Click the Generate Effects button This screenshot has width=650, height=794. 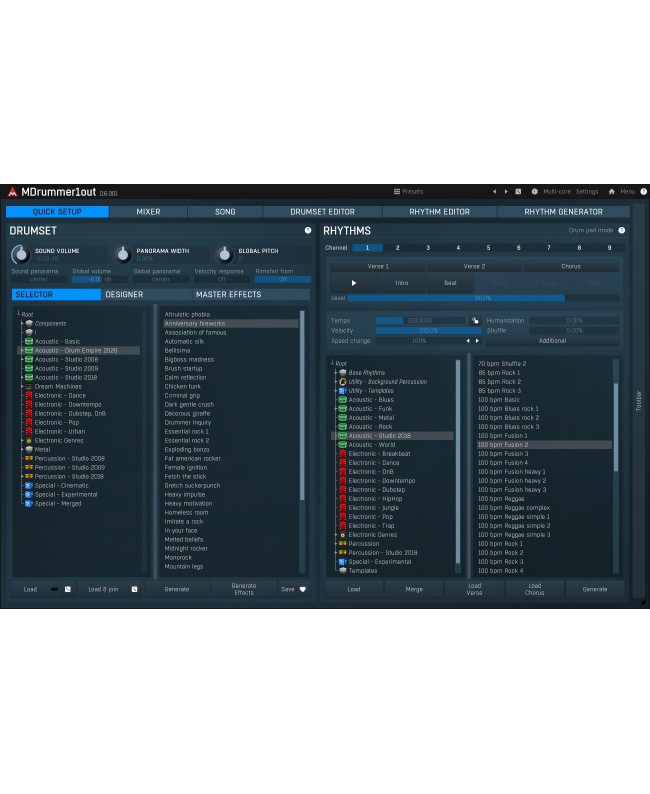click(x=243, y=589)
